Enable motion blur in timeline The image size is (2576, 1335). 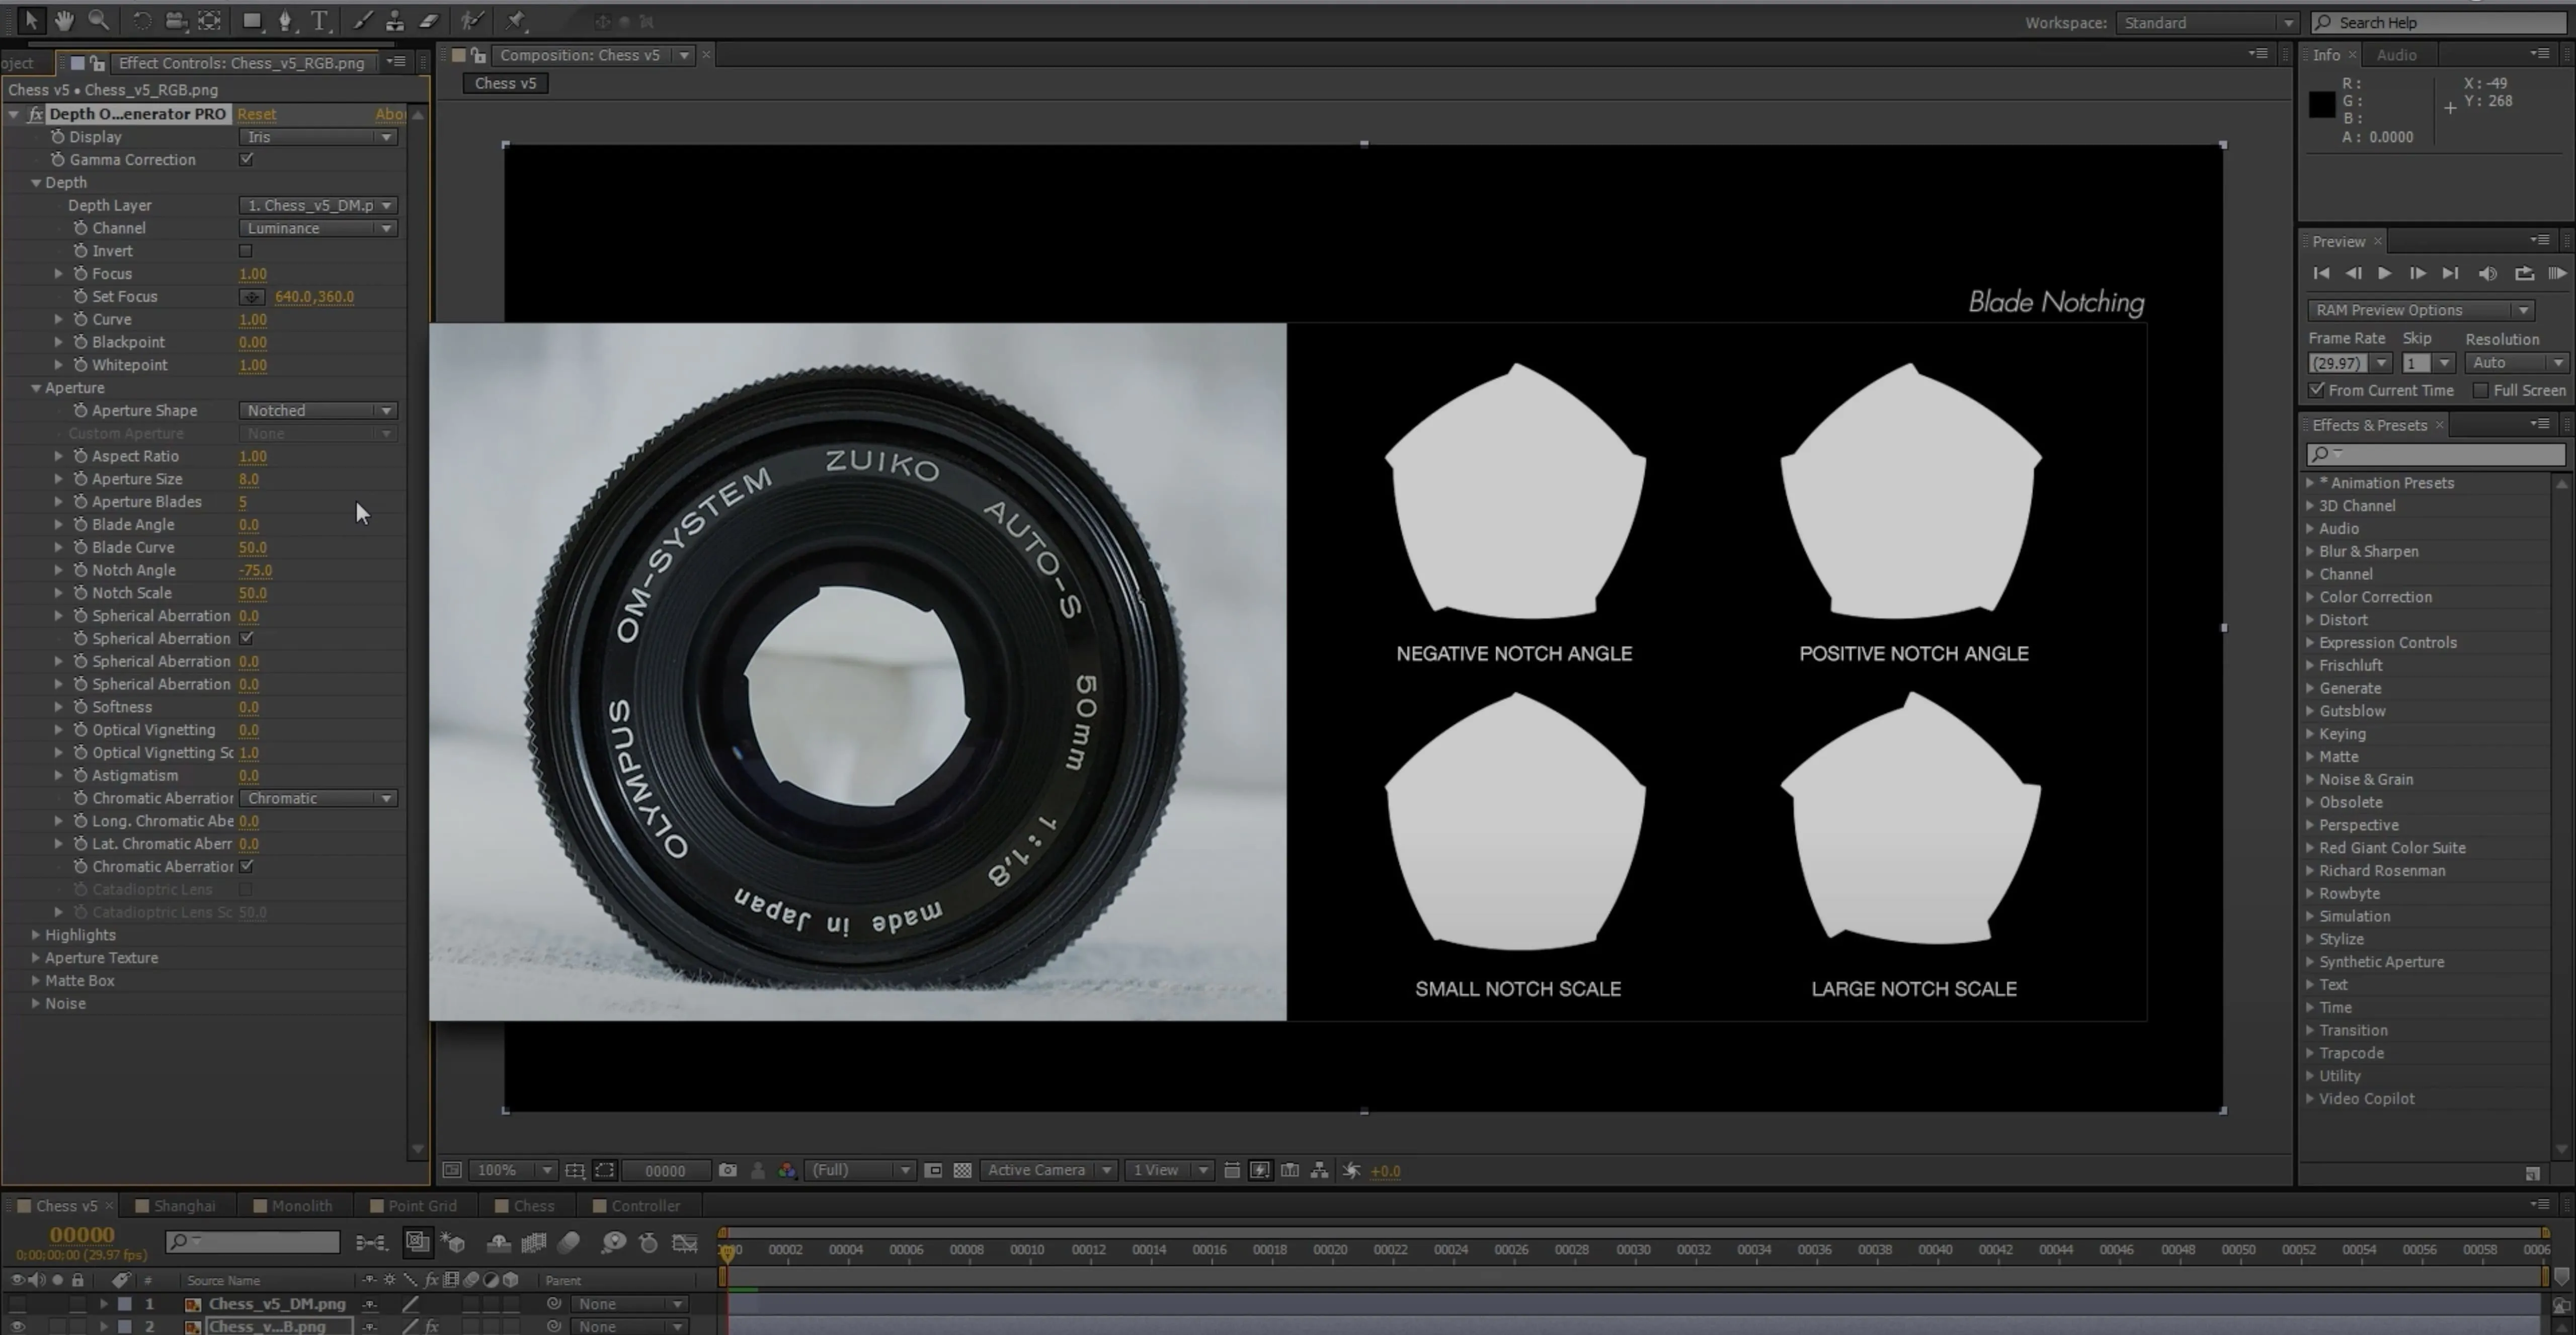pyautogui.click(x=569, y=1242)
